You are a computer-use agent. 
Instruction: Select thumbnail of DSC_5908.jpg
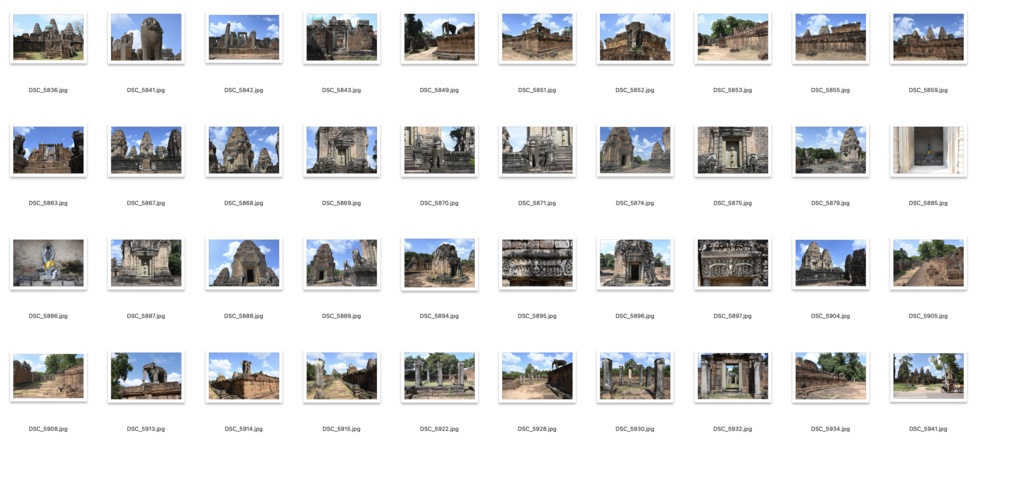(x=48, y=376)
